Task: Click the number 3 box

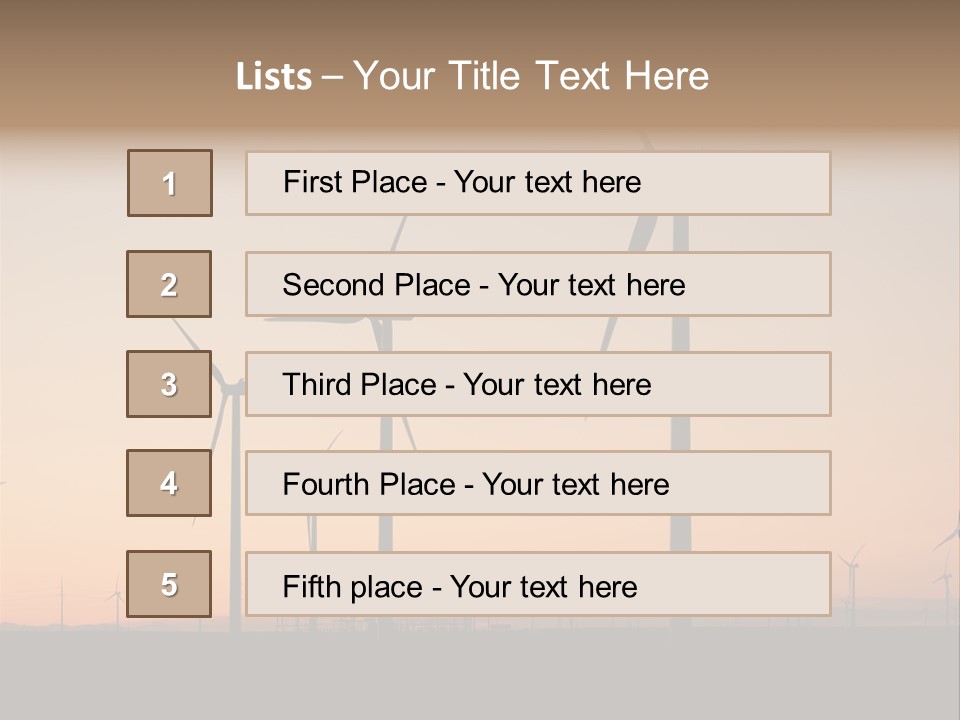Action: tap(169, 384)
